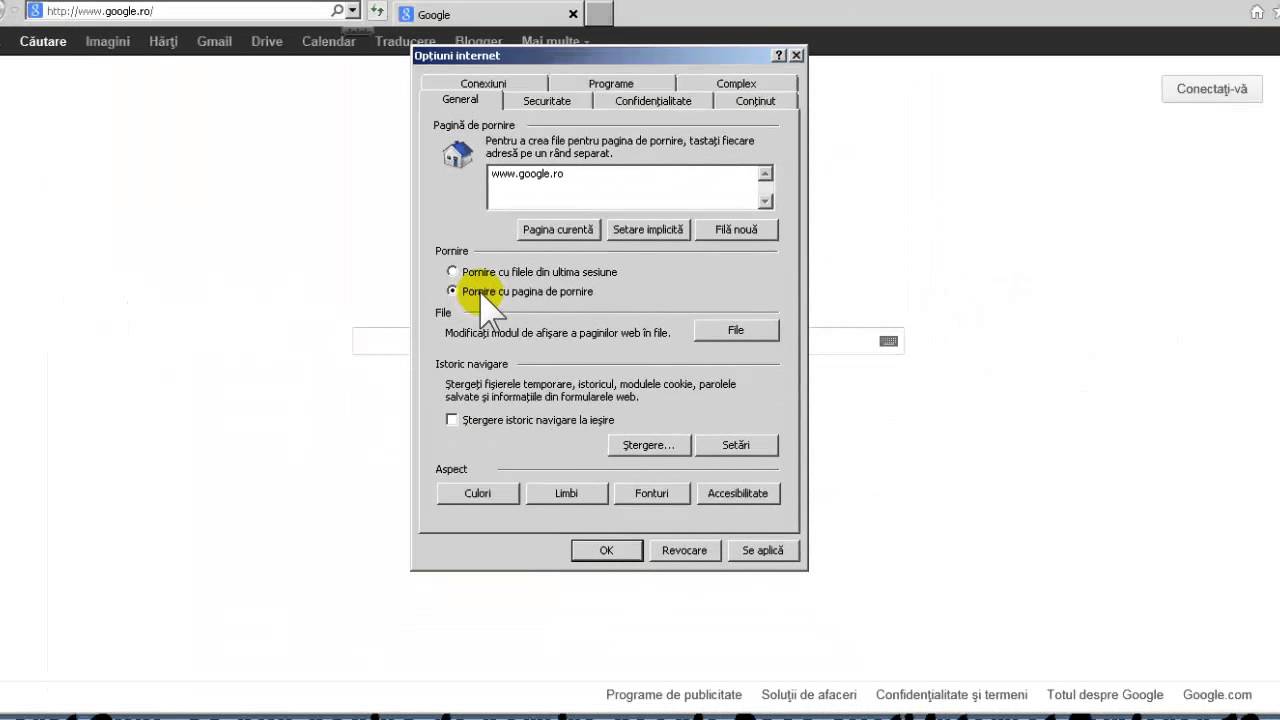
Task: Open the Securitate tab
Action: [x=547, y=101]
